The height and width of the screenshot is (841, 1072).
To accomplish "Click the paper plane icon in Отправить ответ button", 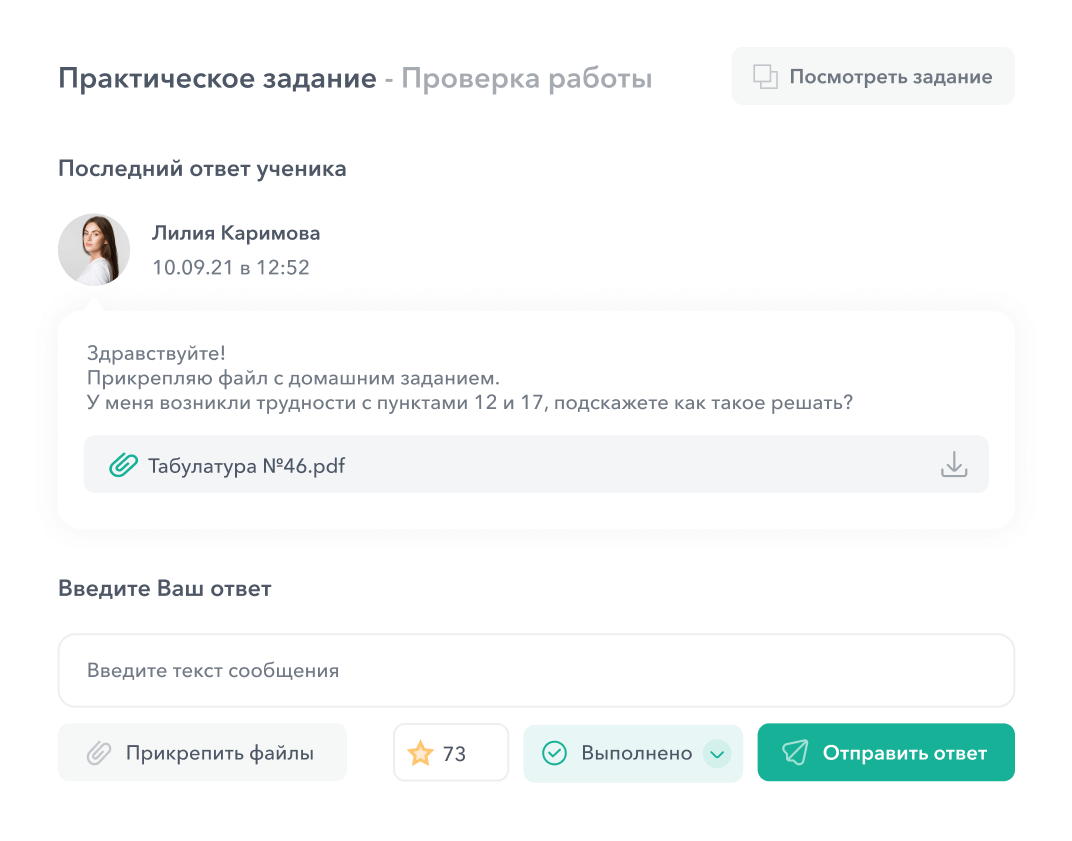I will coord(795,752).
